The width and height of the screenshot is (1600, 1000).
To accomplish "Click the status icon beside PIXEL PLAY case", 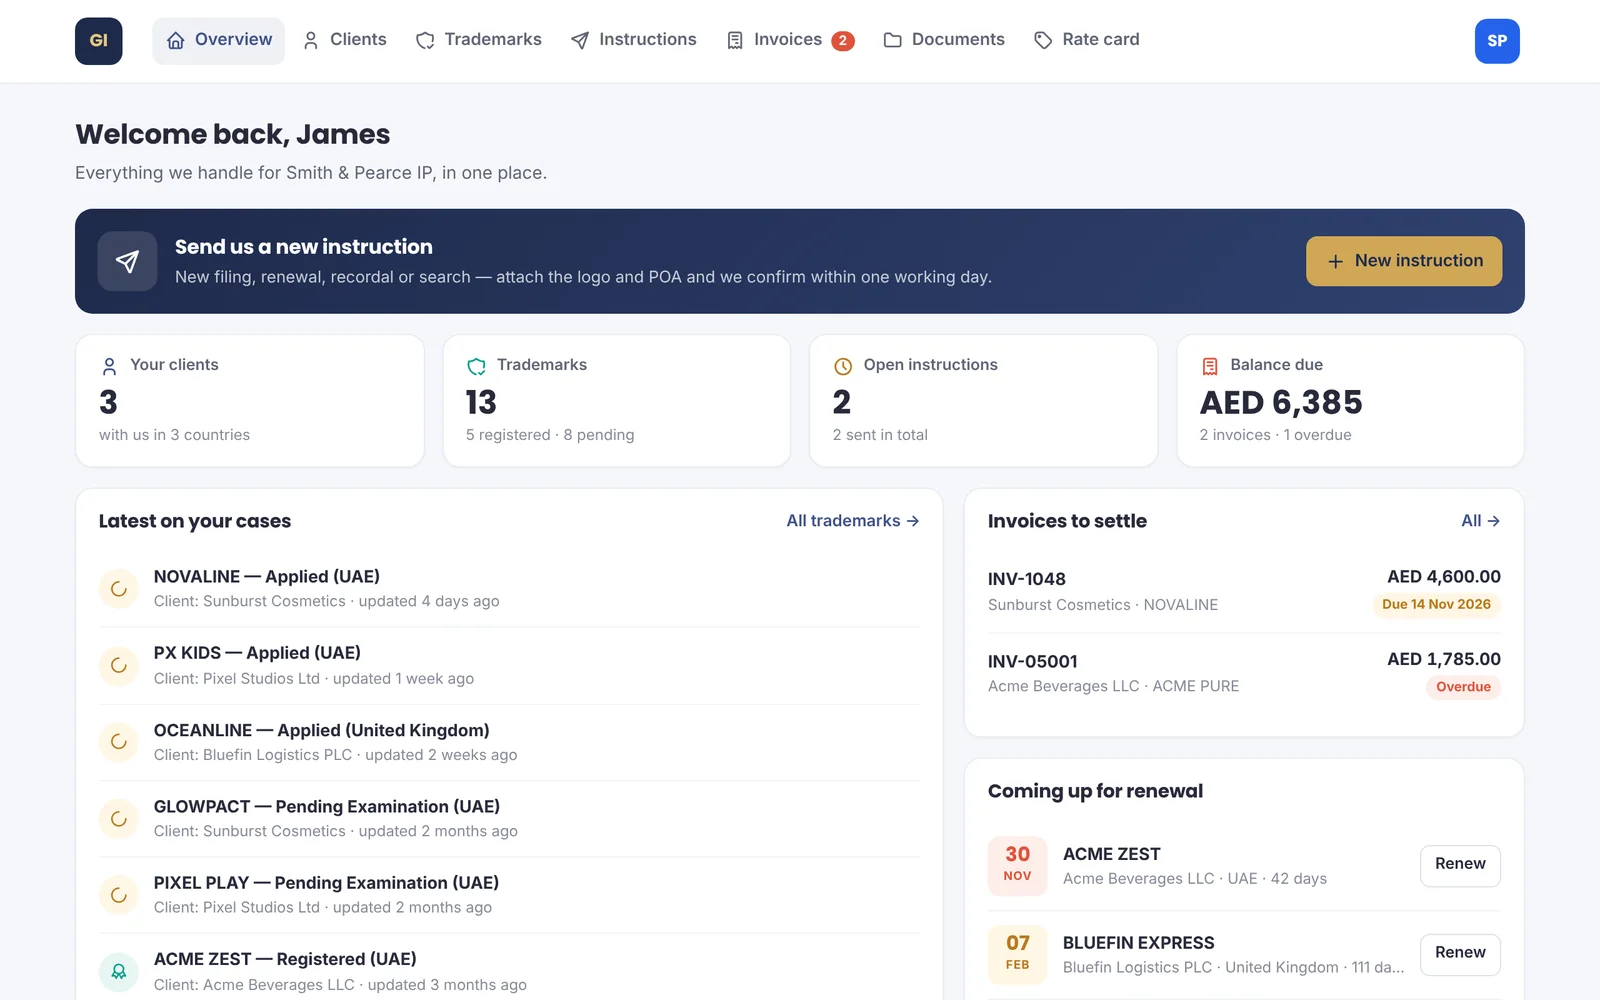I will pyautogui.click(x=119, y=895).
